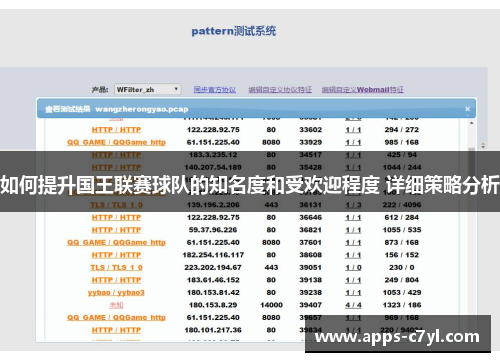Click the byte count 873 / 168
Image resolution: width=500 pixels, height=362 pixels.
tap(402, 242)
